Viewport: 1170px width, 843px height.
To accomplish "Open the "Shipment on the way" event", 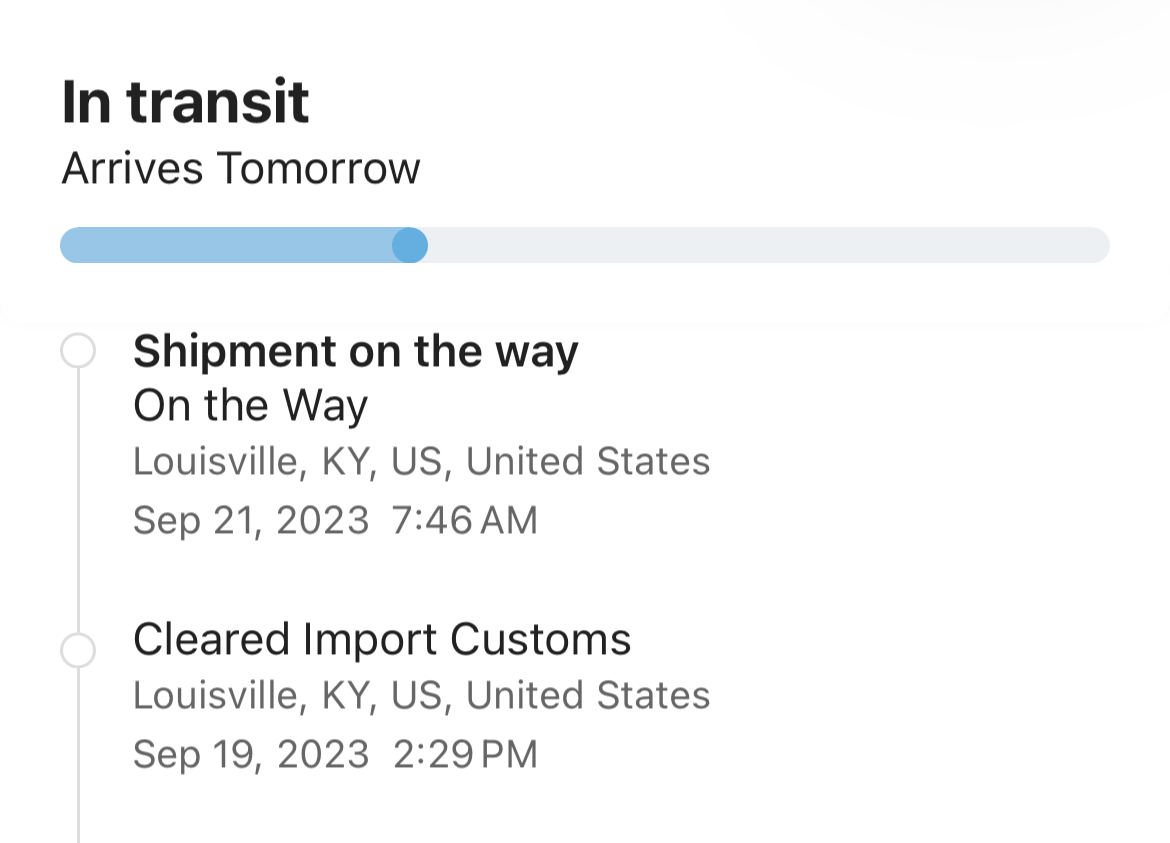I will click(x=356, y=352).
